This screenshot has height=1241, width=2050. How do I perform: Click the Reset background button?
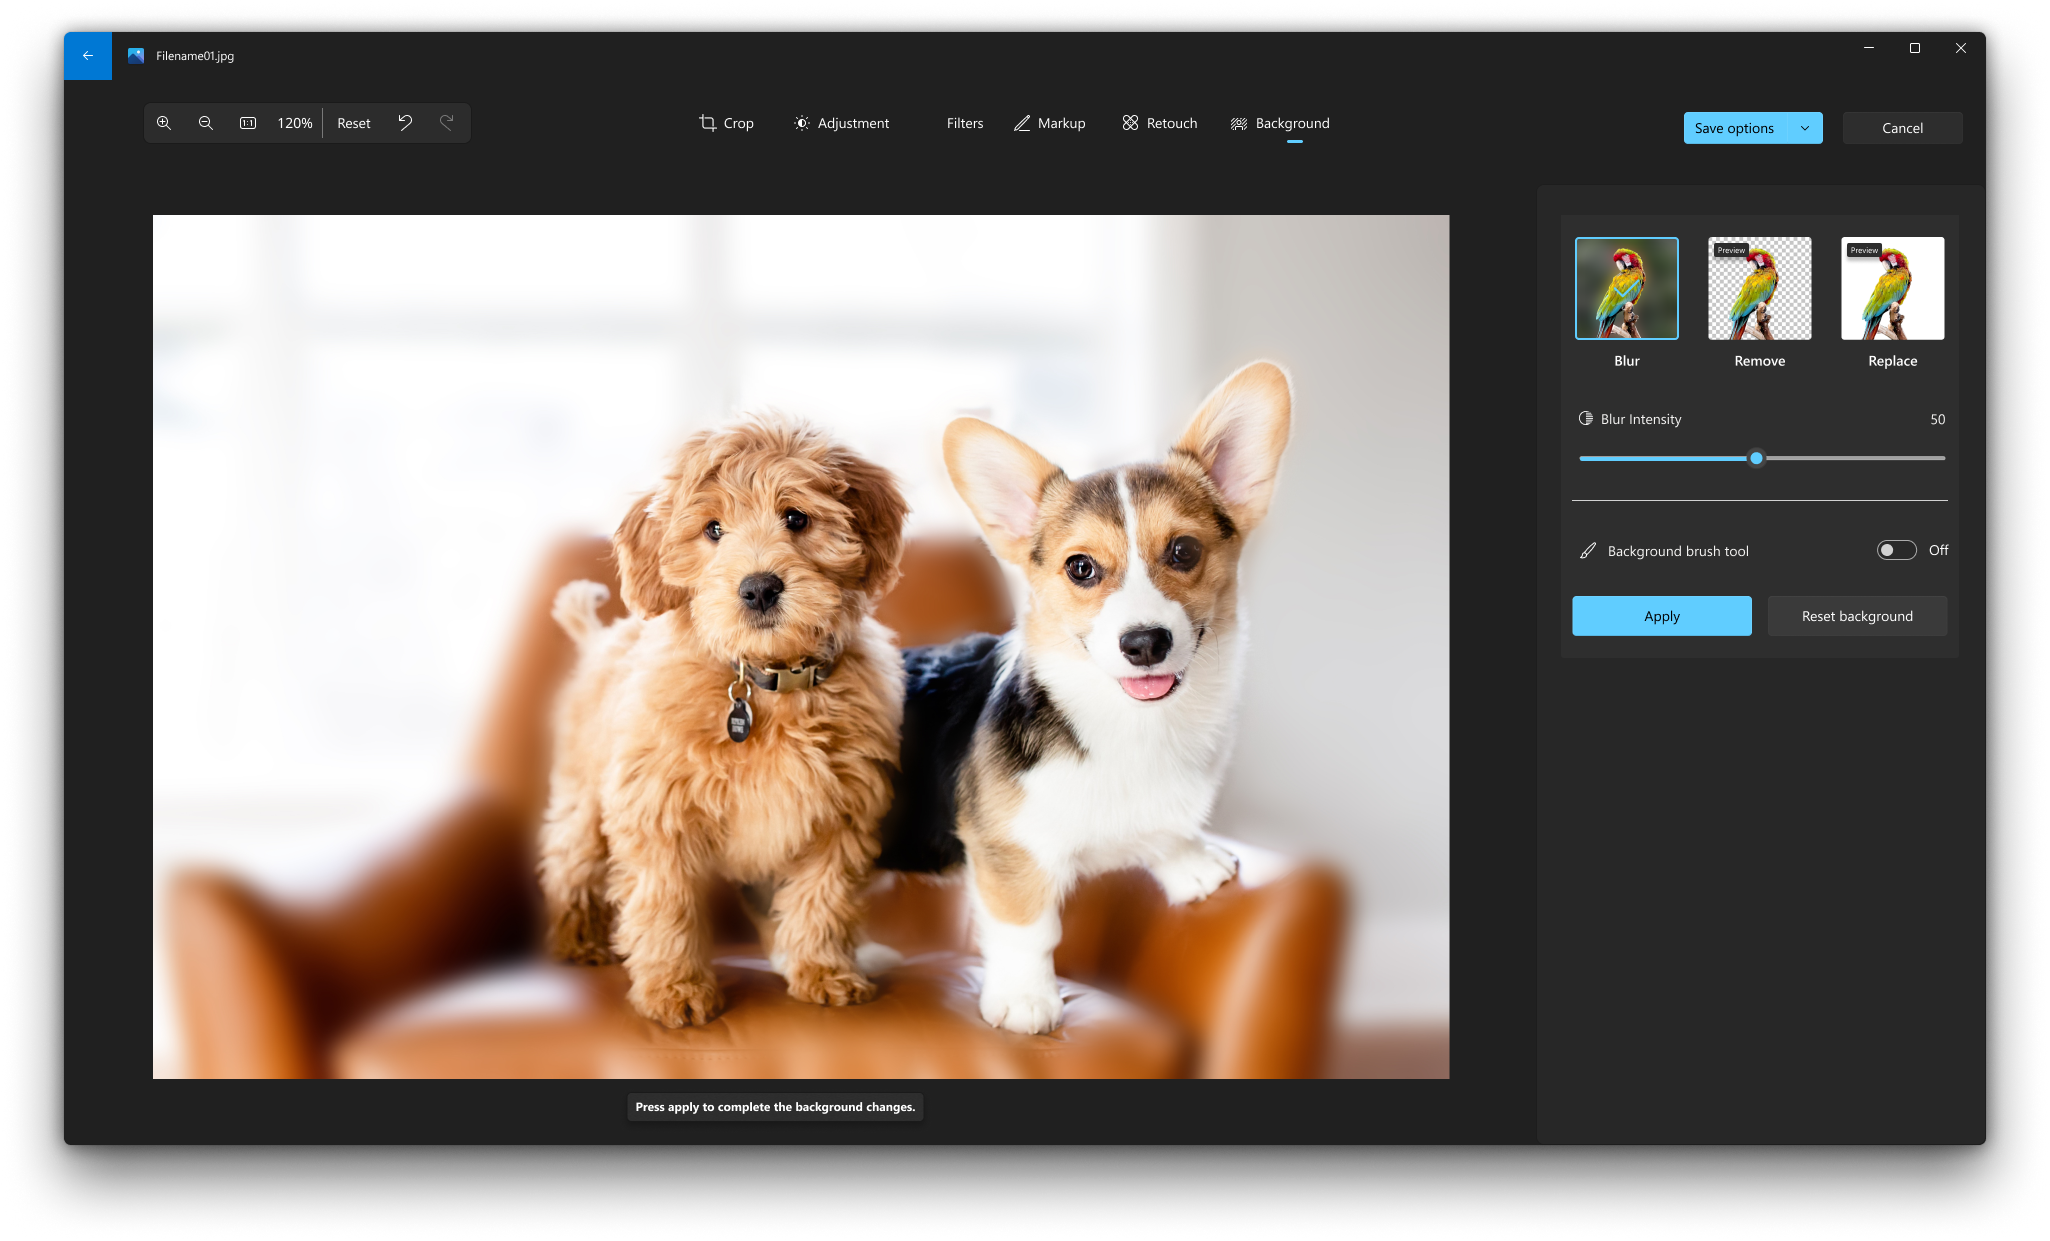[x=1857, y=615]
